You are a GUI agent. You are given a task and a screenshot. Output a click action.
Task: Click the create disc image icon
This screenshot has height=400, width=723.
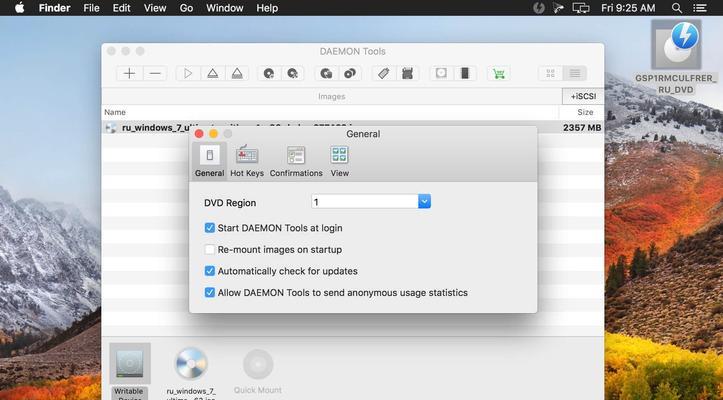tap(269, 73)
